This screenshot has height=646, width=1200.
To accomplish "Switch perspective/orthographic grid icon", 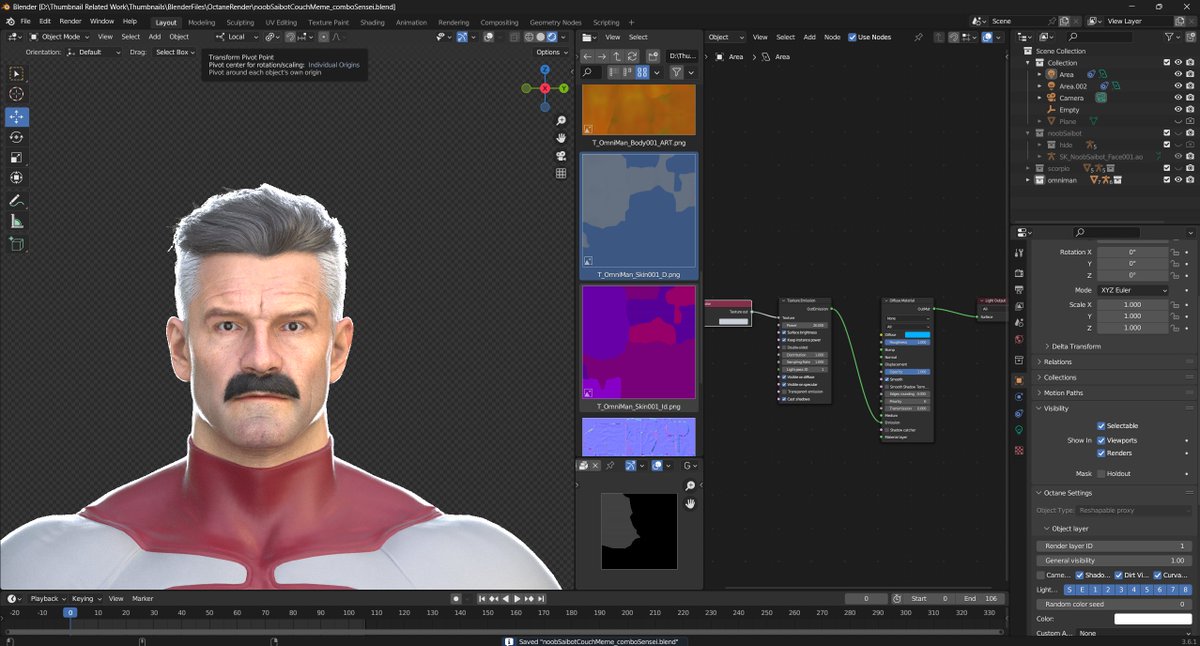I will 561,174.
